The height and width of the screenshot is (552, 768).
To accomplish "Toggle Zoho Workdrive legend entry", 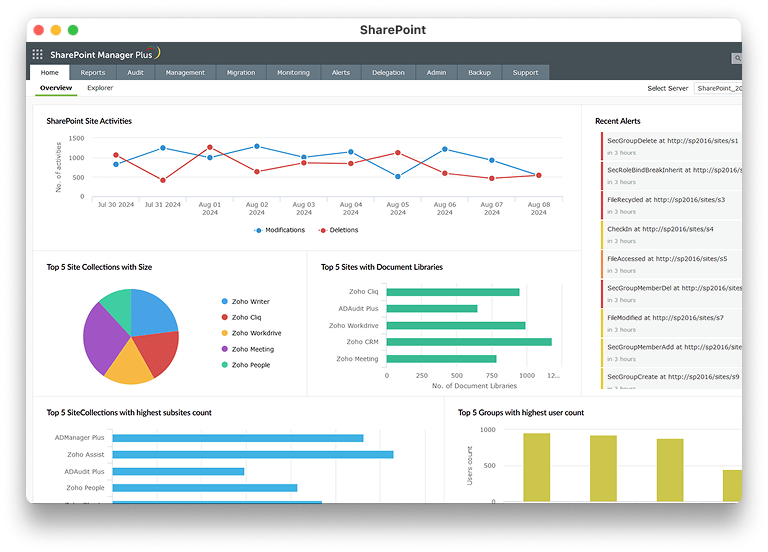I will 251,333.
